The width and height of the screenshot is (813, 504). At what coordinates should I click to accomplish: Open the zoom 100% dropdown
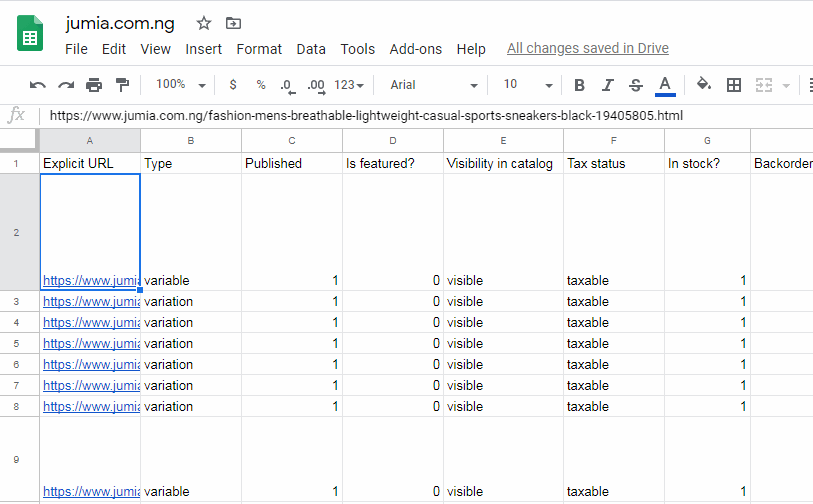coord(180,85)
